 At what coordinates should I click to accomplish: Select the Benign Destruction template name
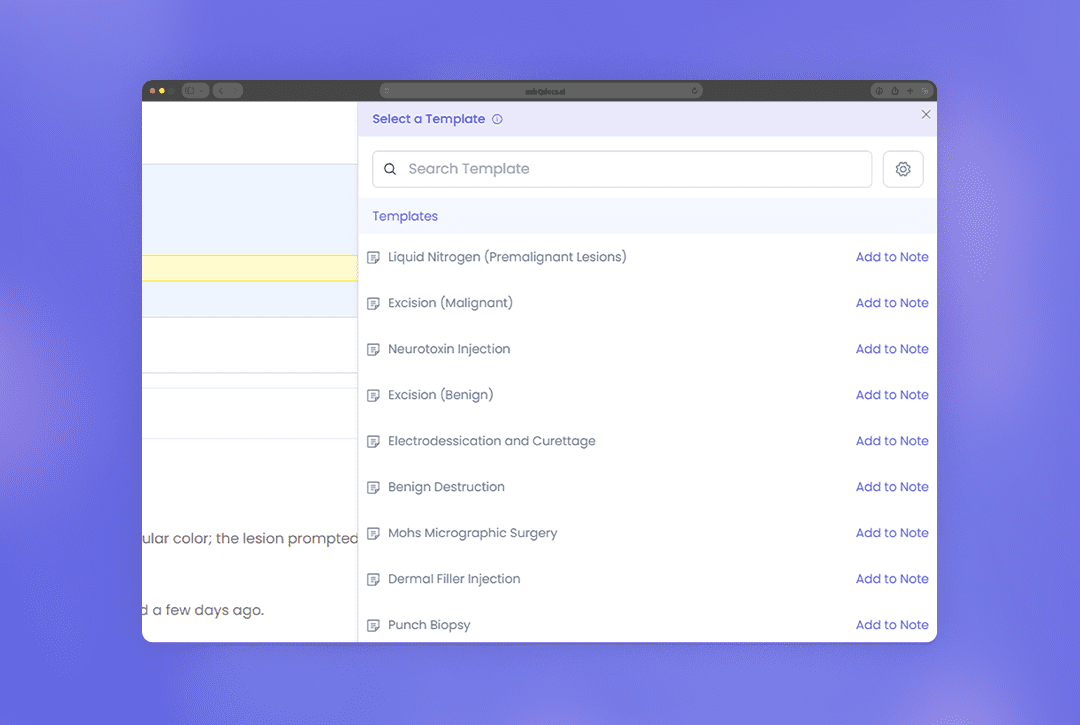[x=446, y=487]
